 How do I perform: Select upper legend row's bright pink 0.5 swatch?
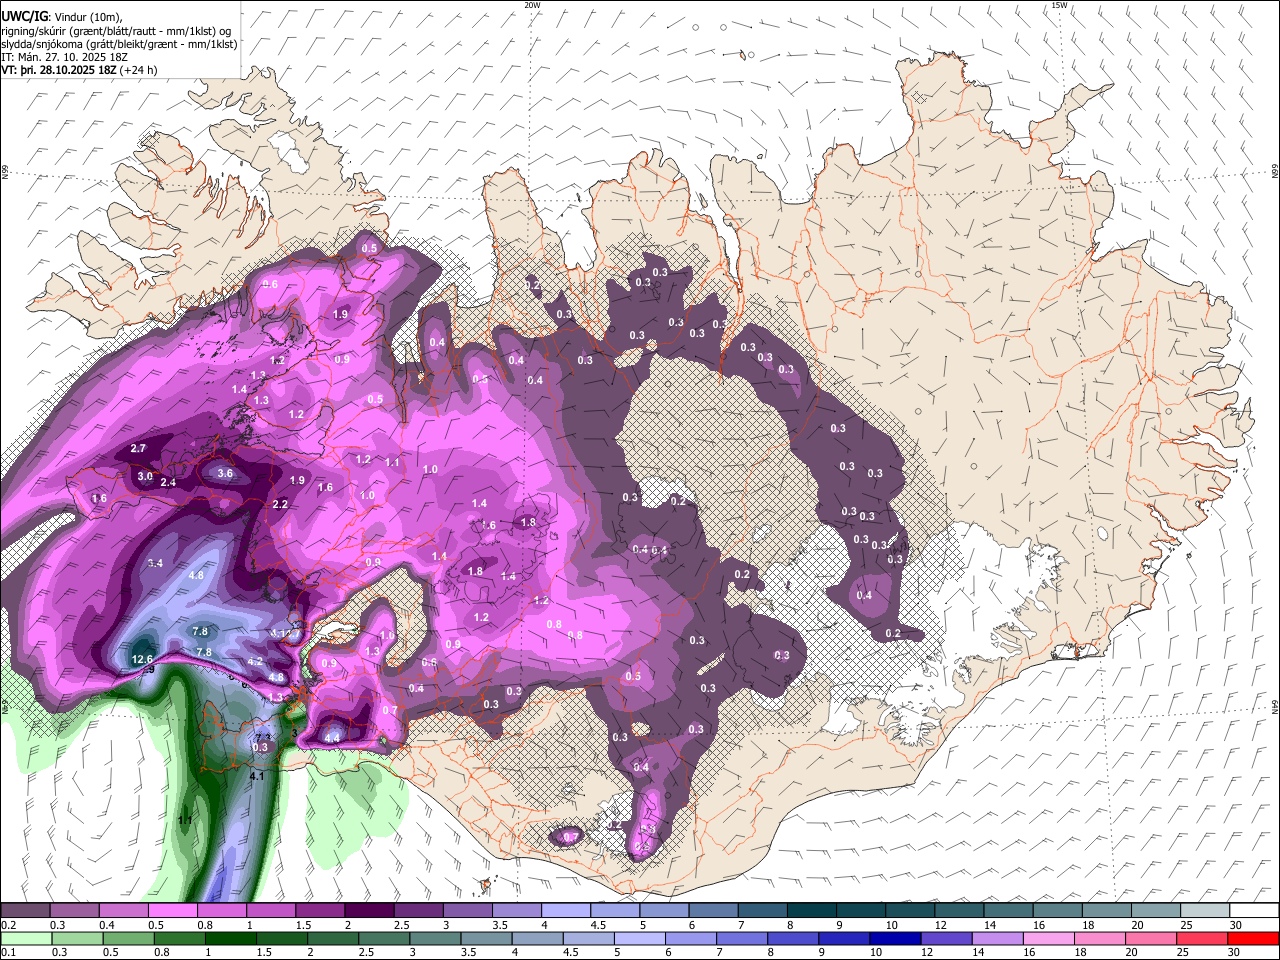point(172,910)
